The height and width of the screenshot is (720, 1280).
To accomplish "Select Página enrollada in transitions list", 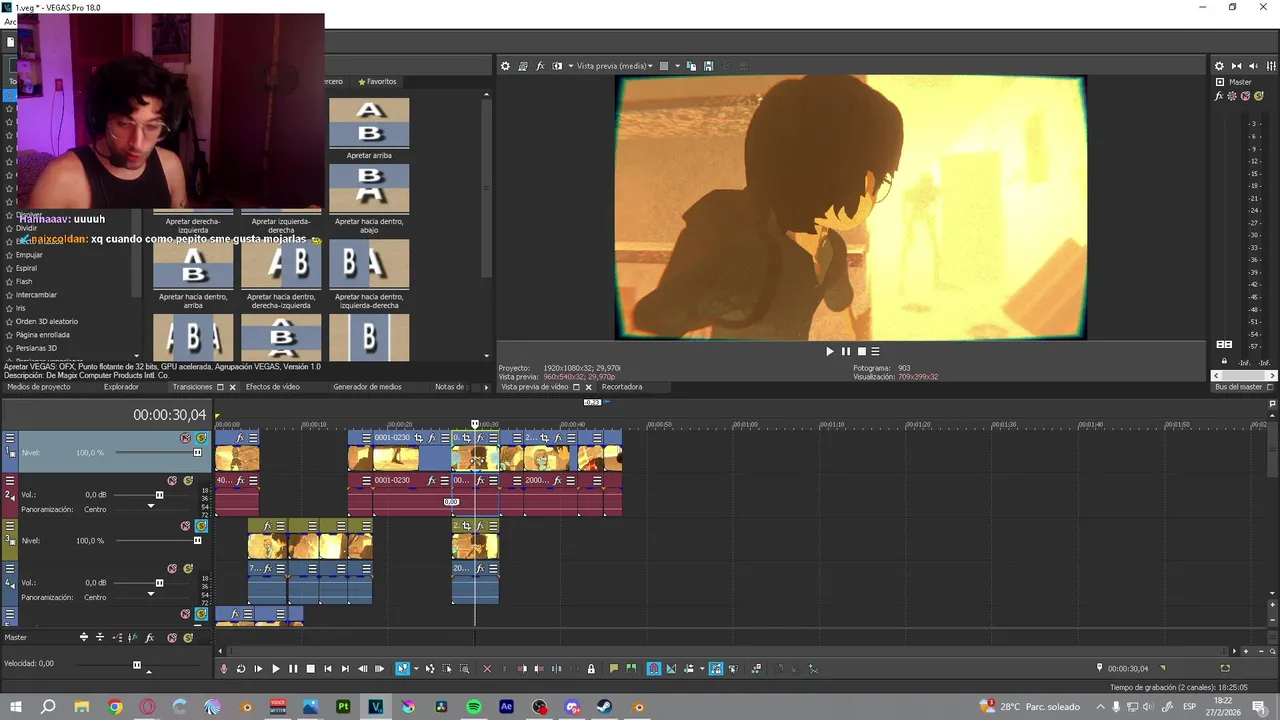I will [x=42, y=335].
